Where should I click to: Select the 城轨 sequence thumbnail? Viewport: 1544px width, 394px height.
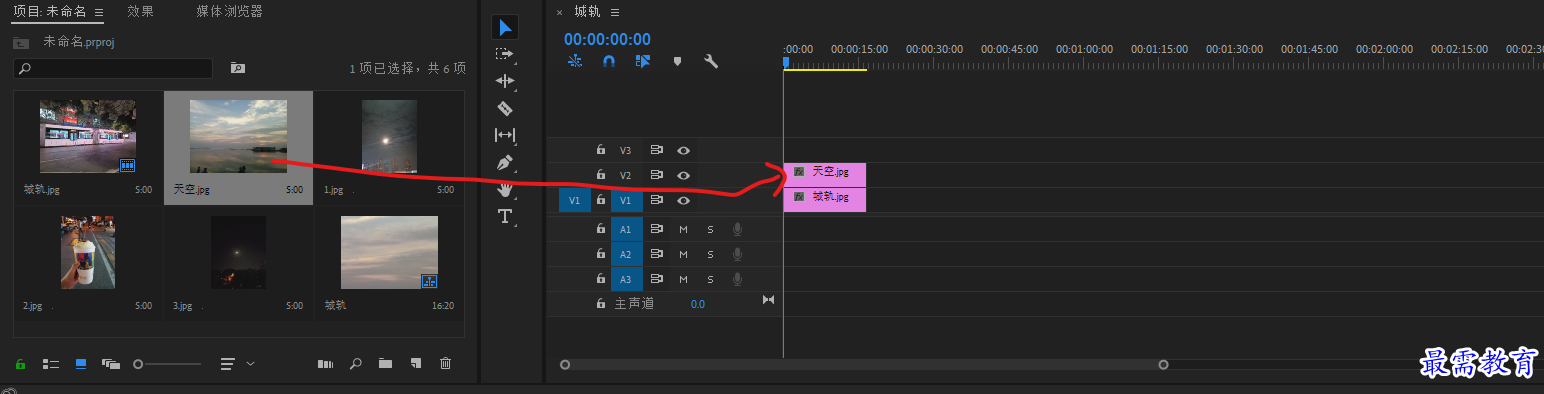click(389, 252)
